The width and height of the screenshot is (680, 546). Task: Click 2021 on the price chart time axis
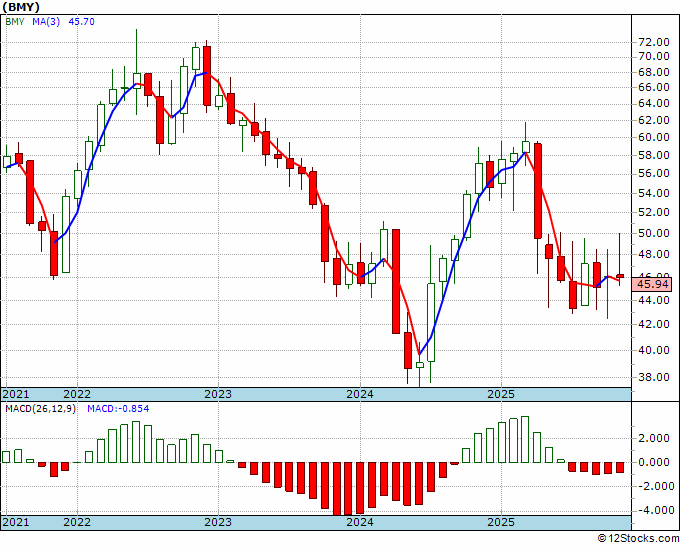click(15, 394)
